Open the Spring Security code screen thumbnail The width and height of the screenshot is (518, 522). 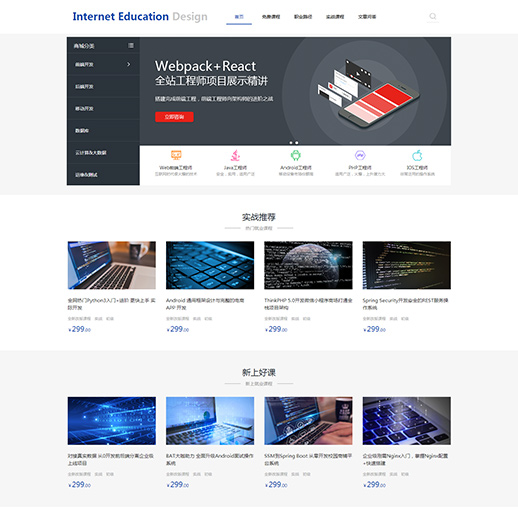point(407,265)
